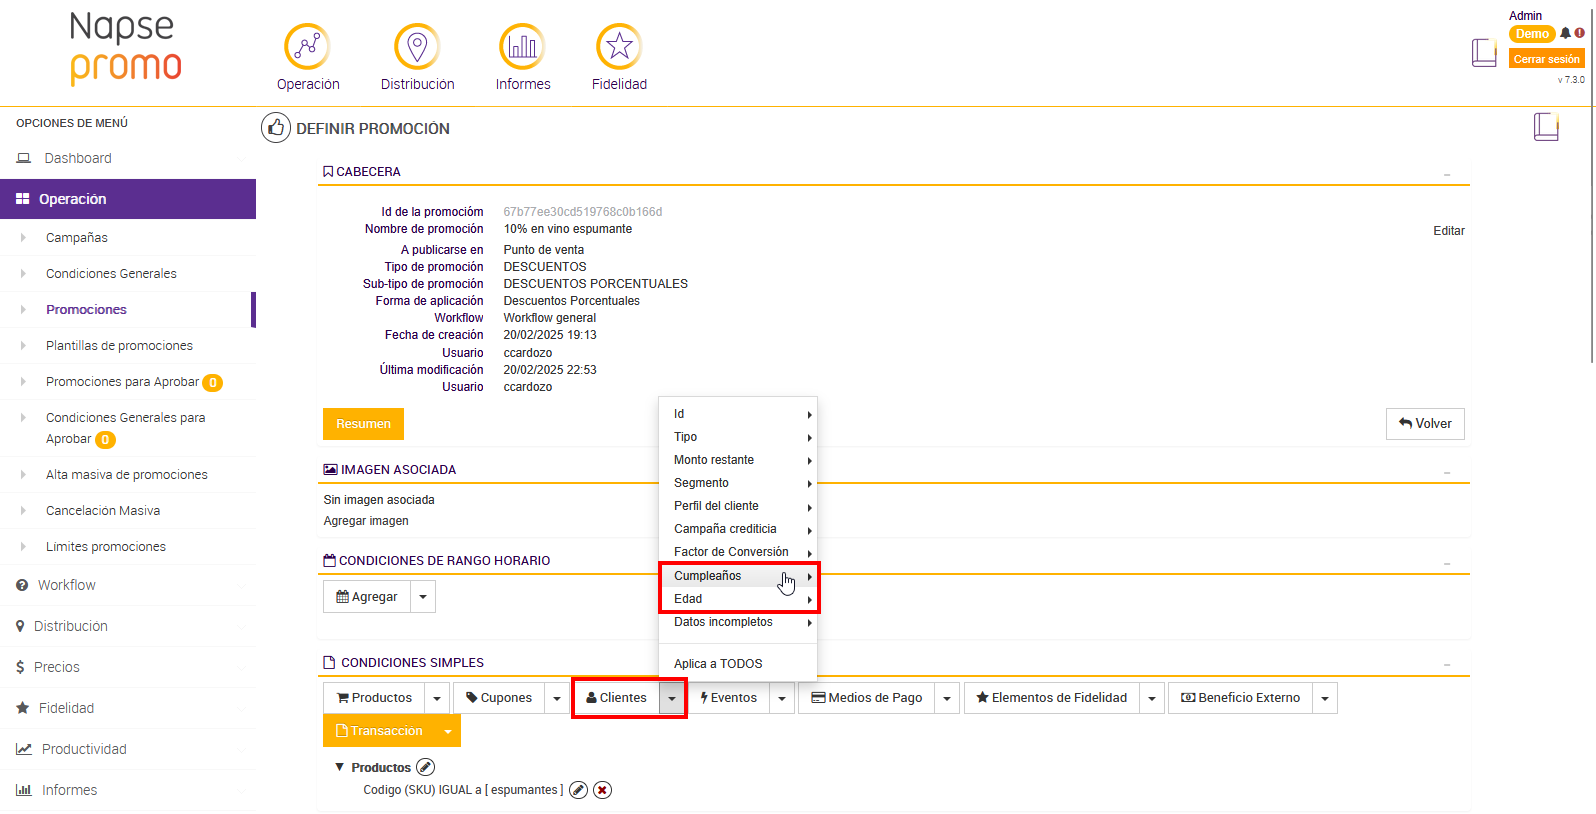Open the Distribución map pin icon

click(417, 47)
